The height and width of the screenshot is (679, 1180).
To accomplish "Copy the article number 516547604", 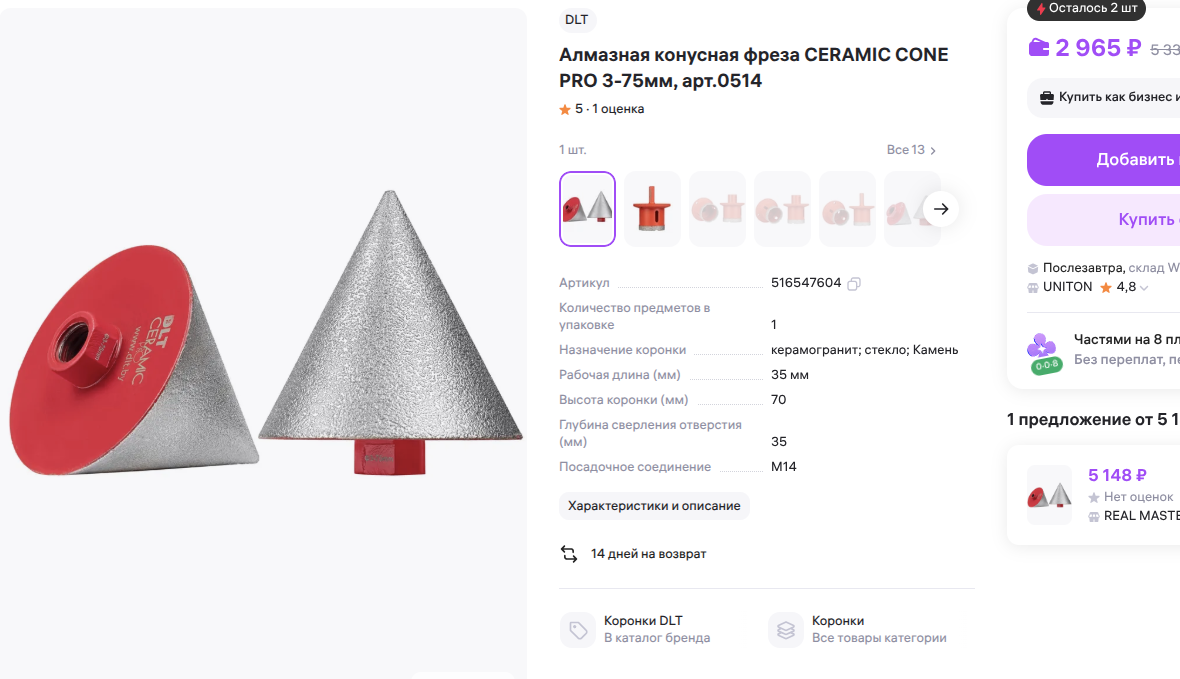I will point(853,284).
